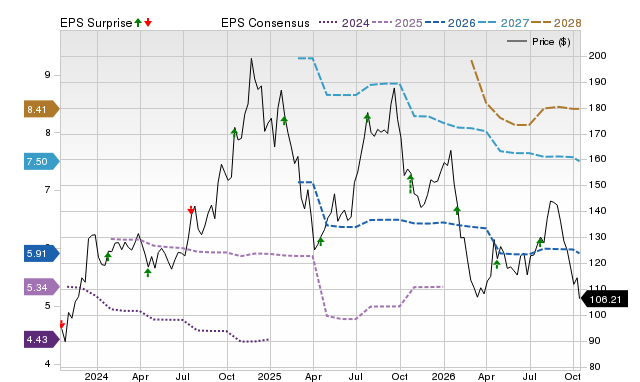Click the EPS Surprise label
This screenshot has height=382, width=640.
96,23
